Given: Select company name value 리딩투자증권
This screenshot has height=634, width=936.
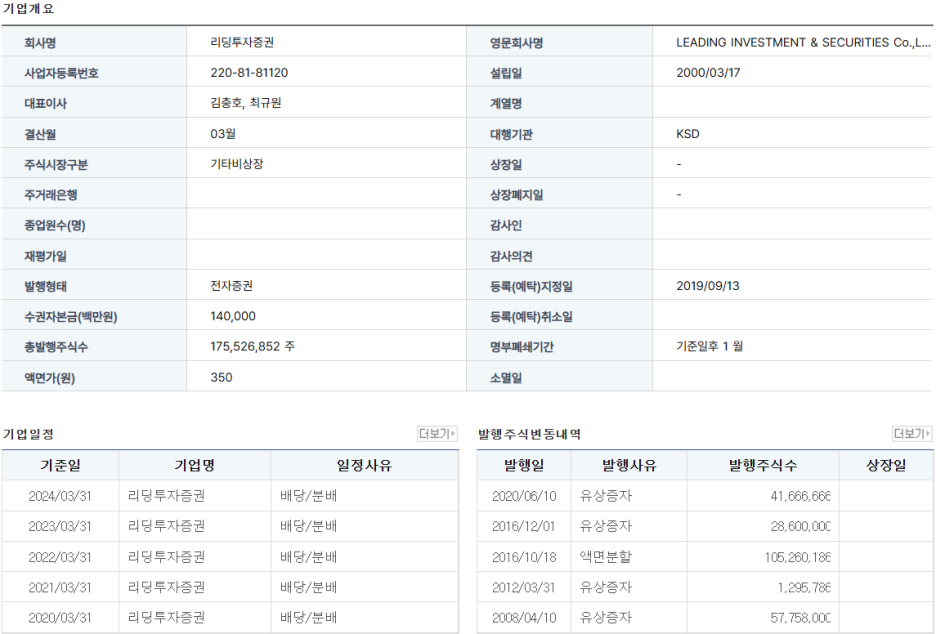Looking at the screenshot, I should (x=242, y=42).
